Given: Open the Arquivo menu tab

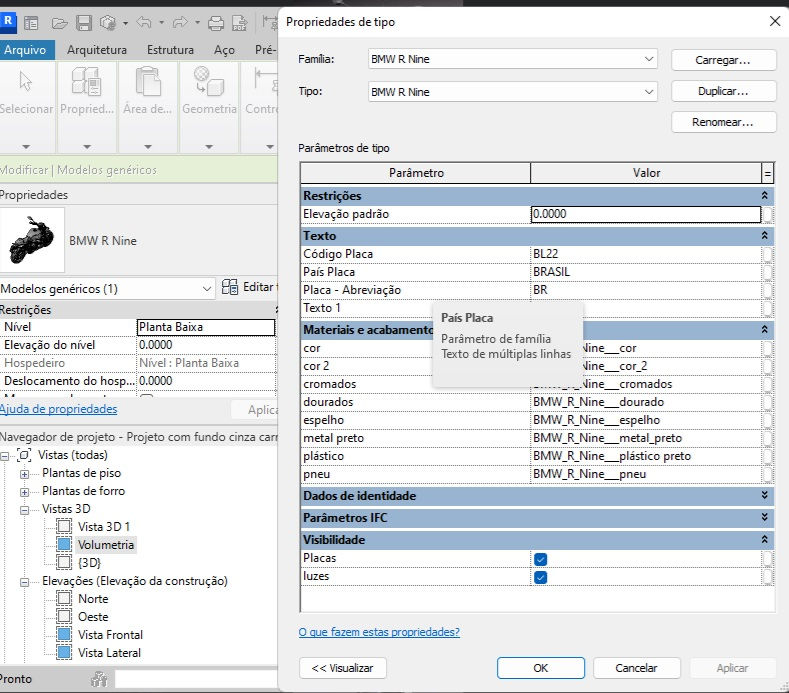Looking at the screenshot, I should pyautogui.click(x=26, y=50).
